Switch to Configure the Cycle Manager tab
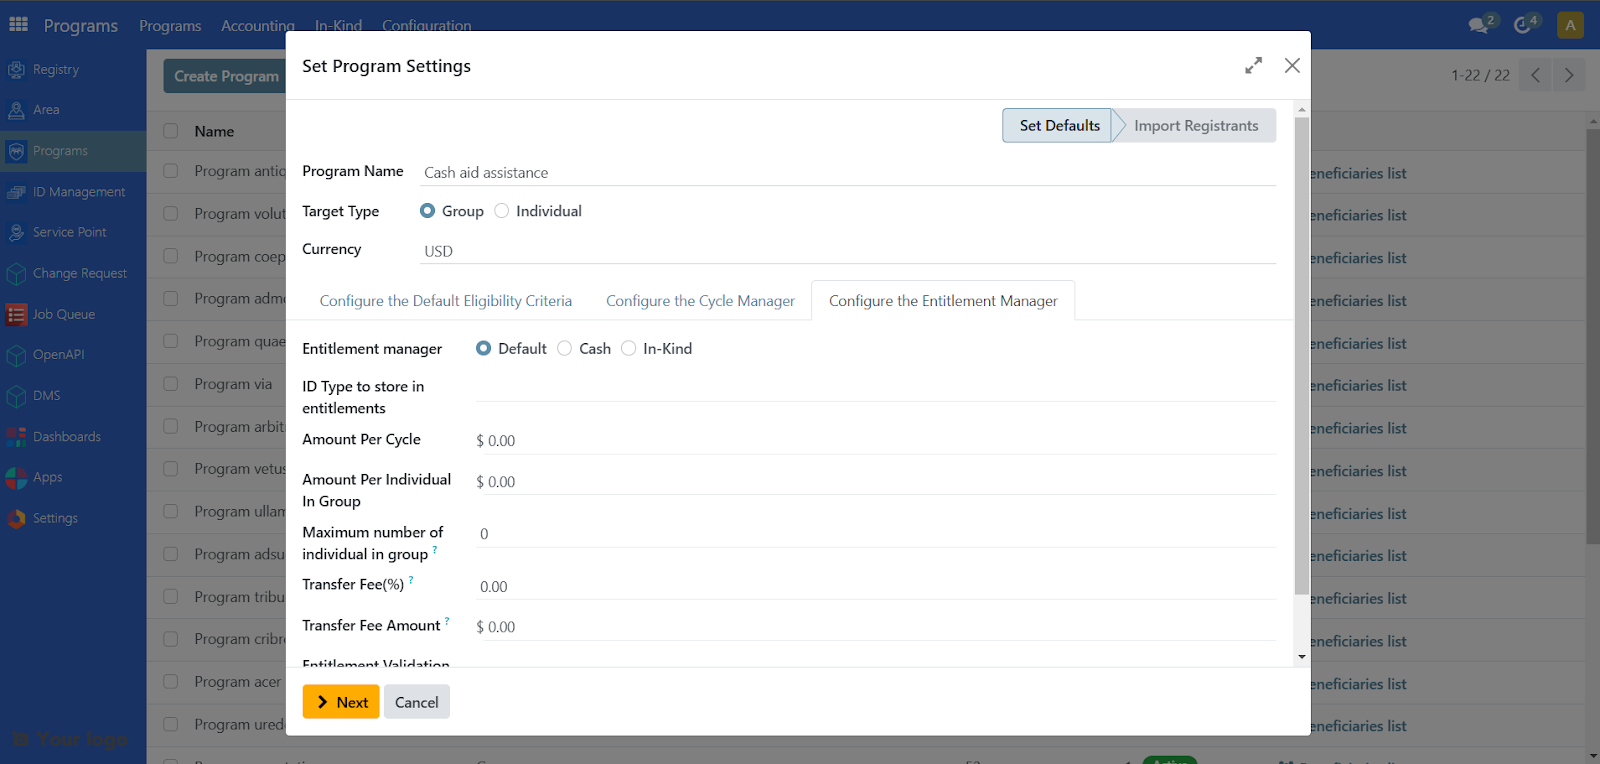 (x=700, y=301)
